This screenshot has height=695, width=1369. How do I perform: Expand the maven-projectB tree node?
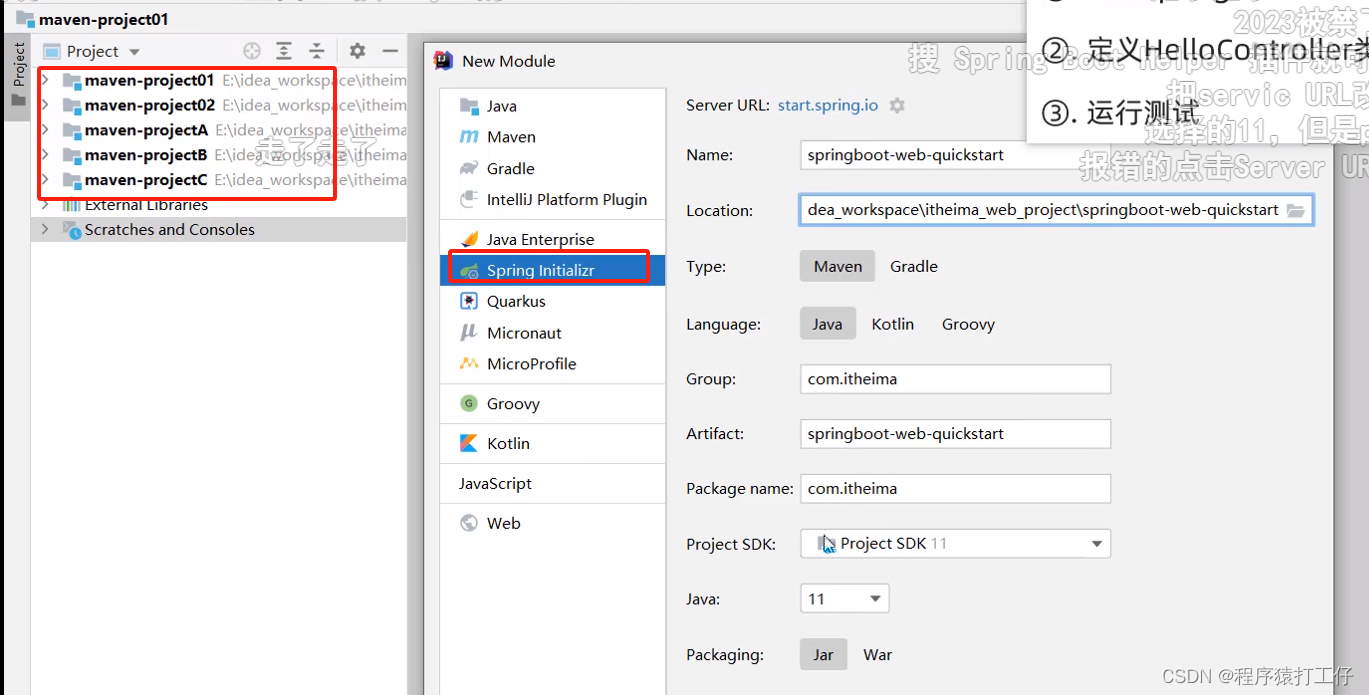[45, 155]
